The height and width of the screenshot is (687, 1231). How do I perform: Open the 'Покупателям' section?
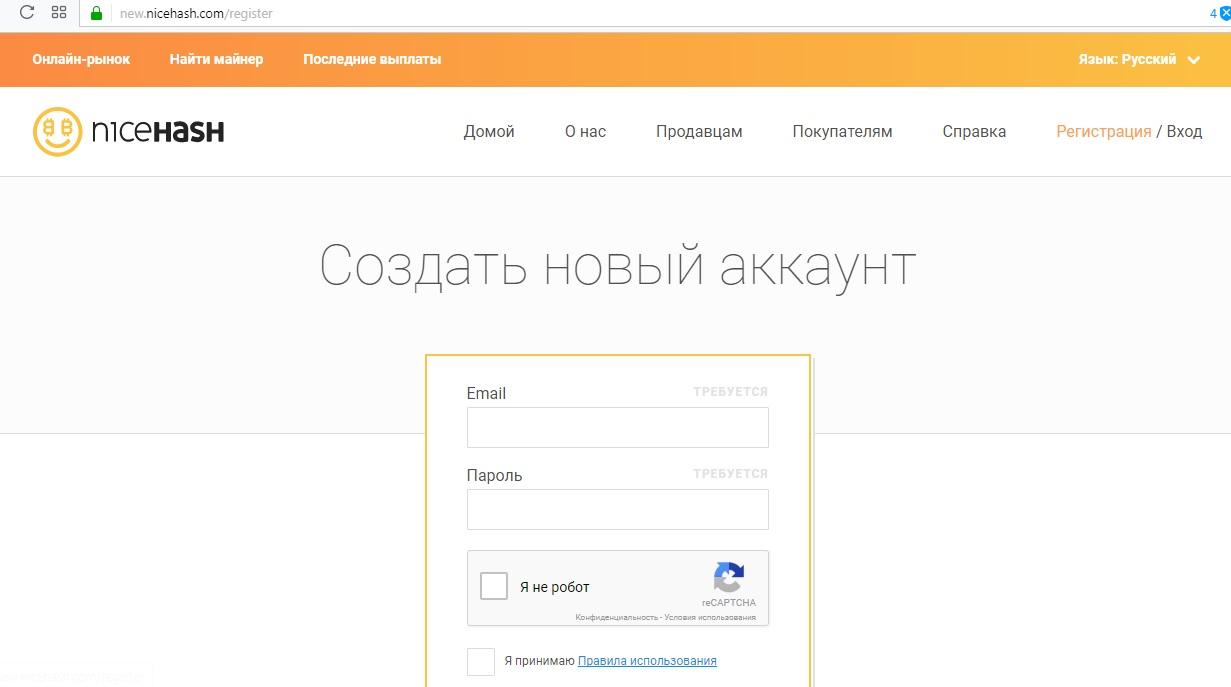coord(842,131)
